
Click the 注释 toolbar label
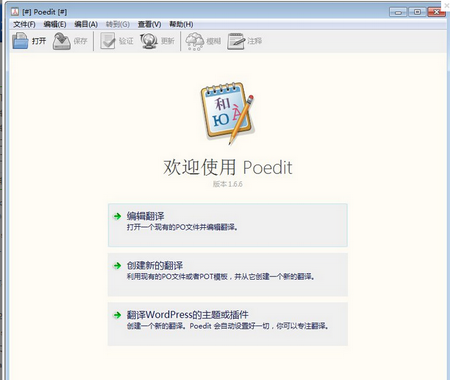[255, 41]
